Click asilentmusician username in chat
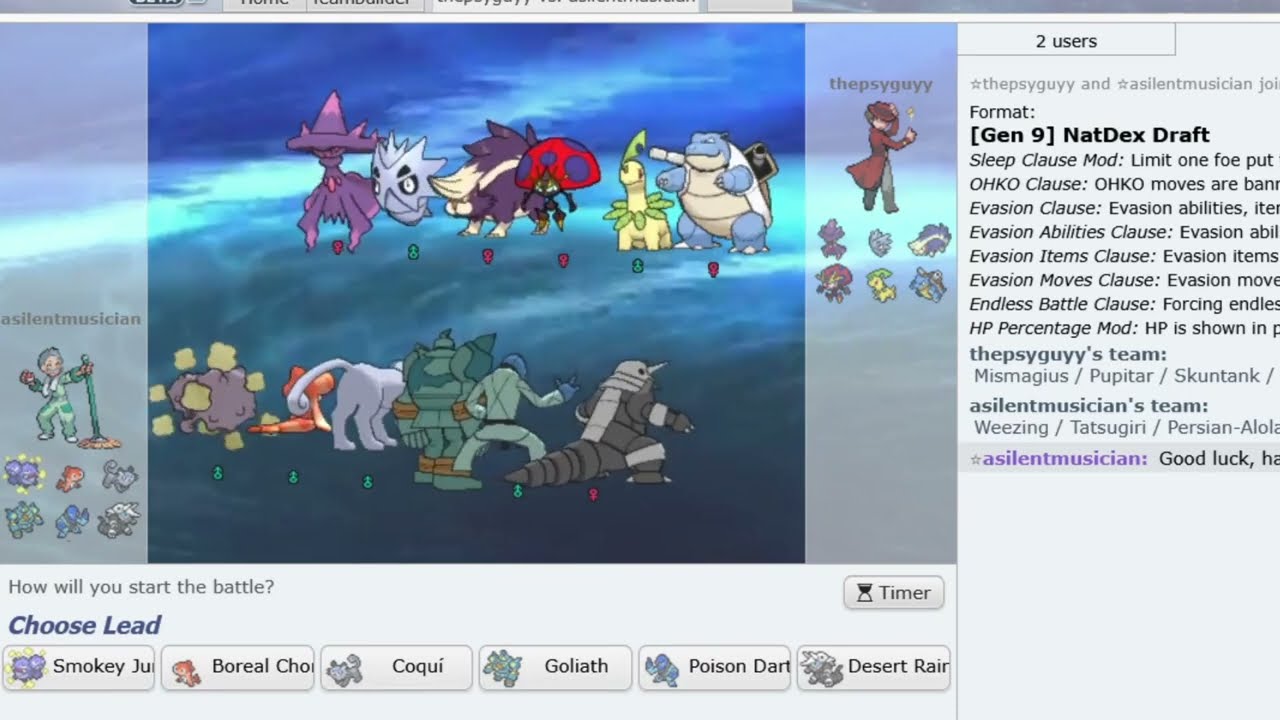The image size is (1280, 720). point(1064,458)
